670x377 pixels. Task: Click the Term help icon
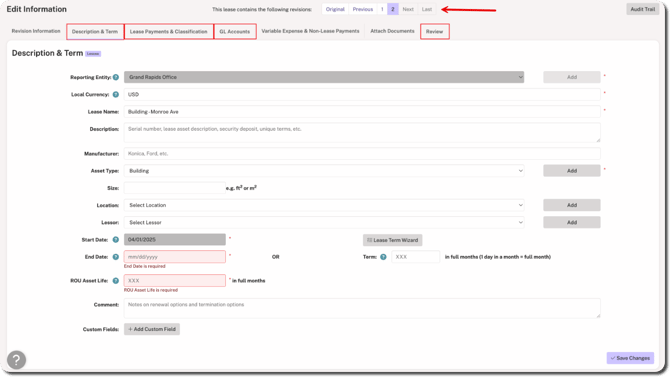(x=383, y=257)
